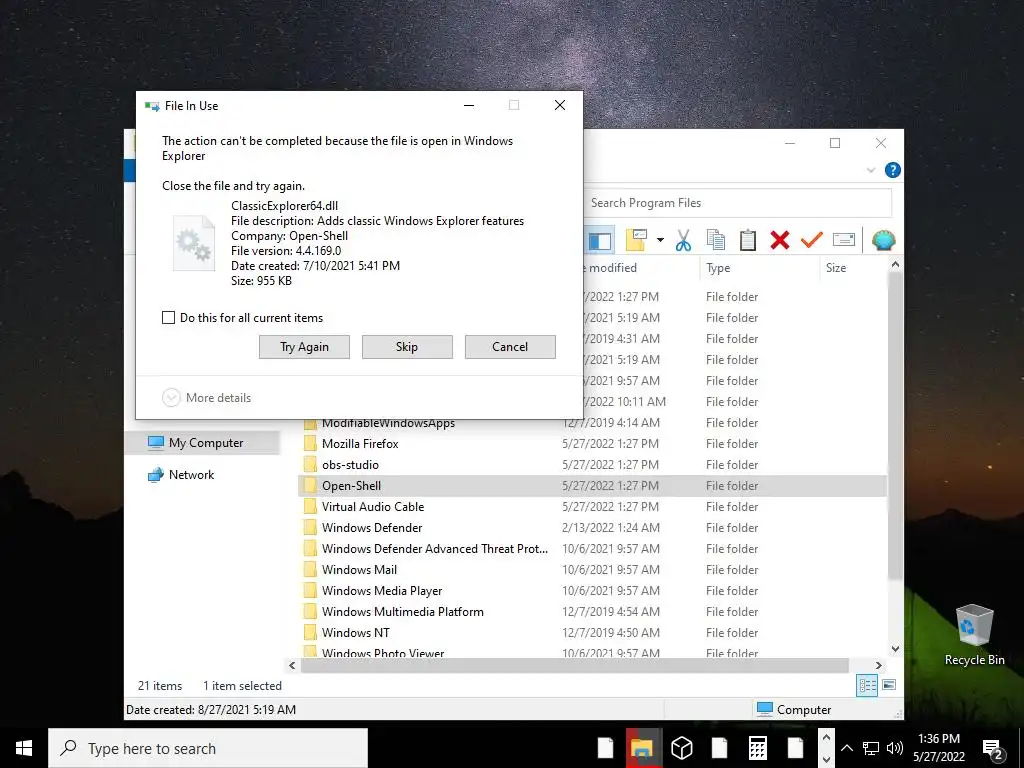Open Properties via the orange checkmark icon

tap(812, 240)
